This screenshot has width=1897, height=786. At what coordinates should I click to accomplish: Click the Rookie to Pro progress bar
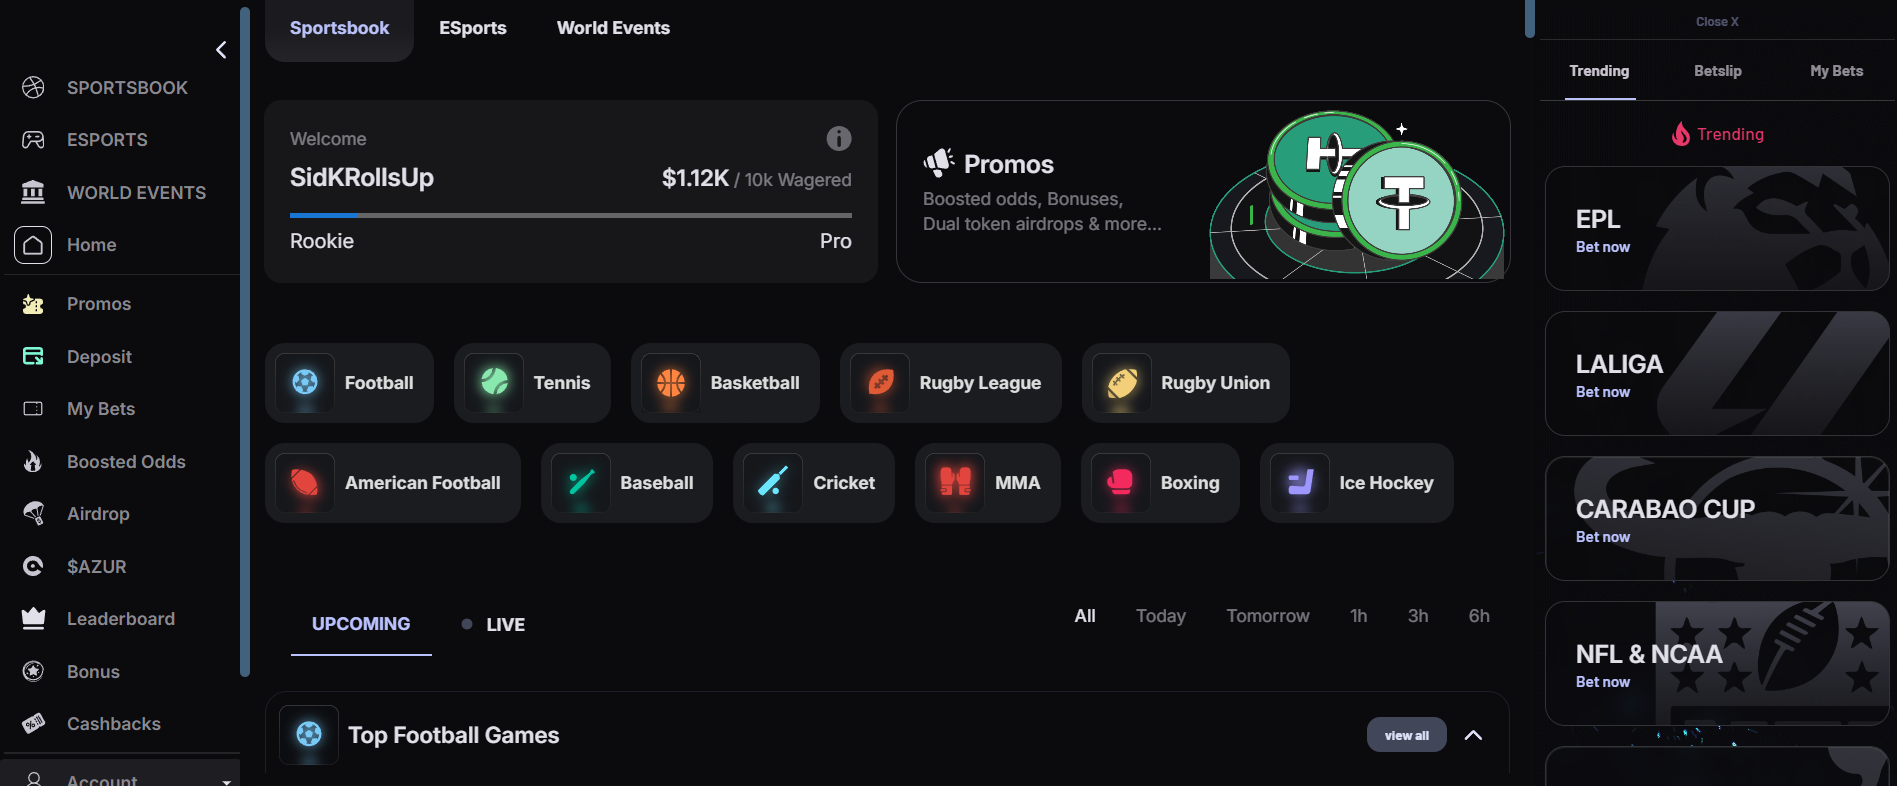[569, 215]
